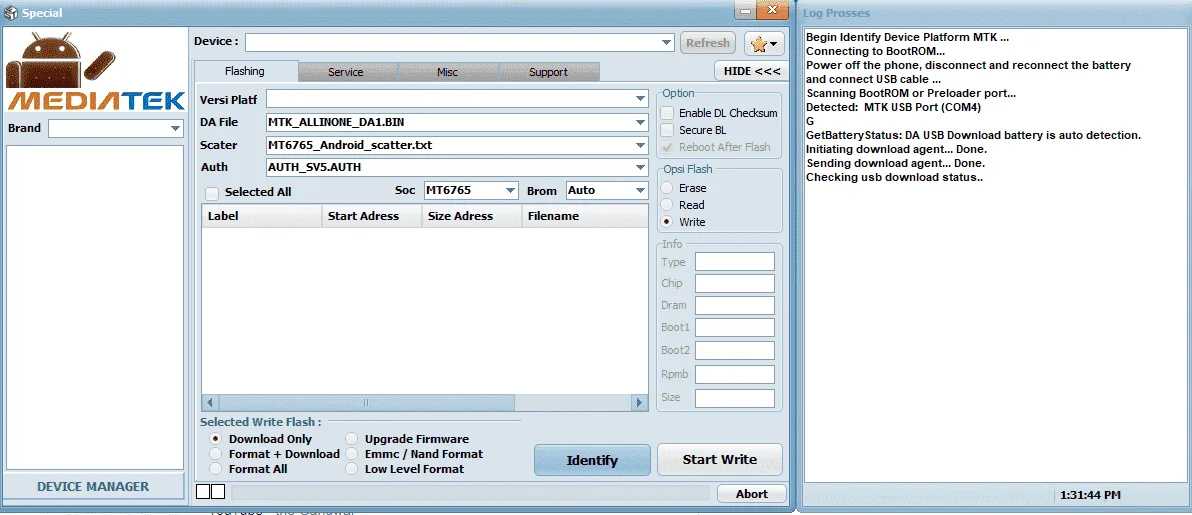Click the Dram info field
The width and height of the screenshot is (1192, 515).
click(x=734, y=306)
